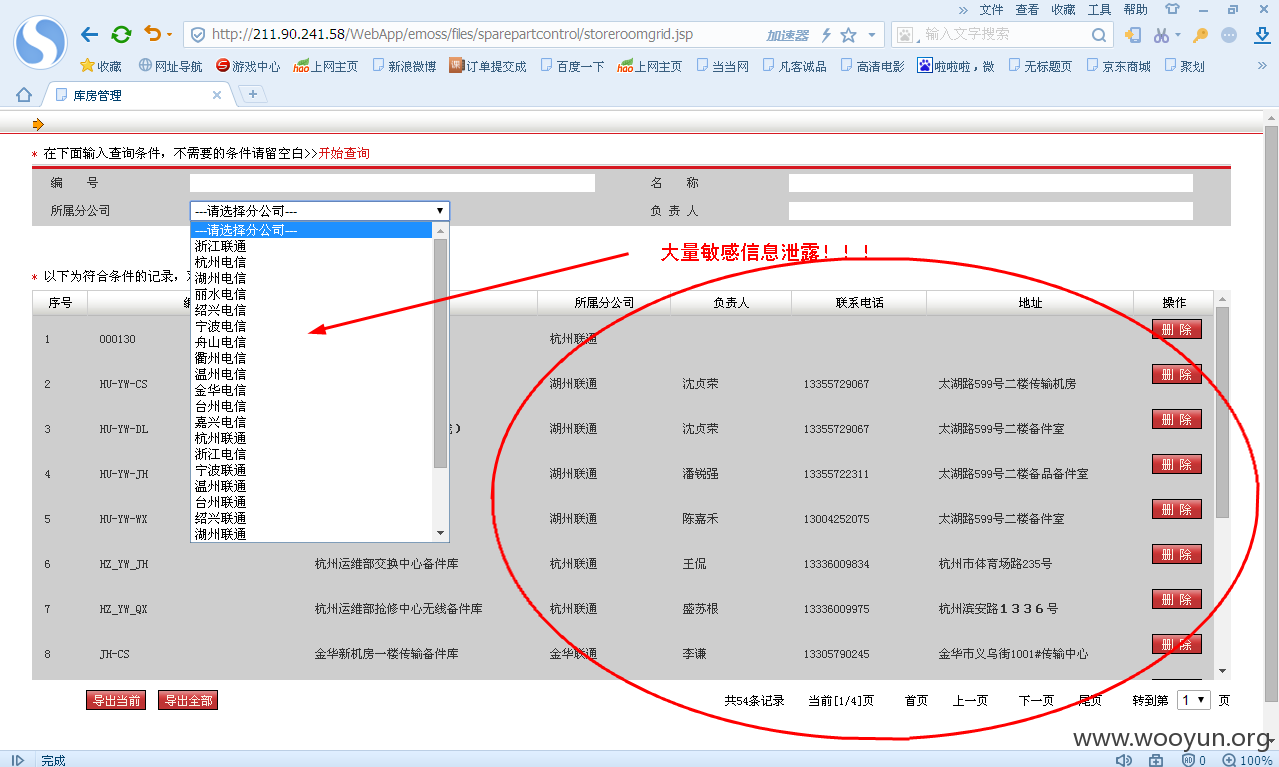Open the 工具 menu
The width and height of the screenshot is (1279, 767).
click(1099, 9)
